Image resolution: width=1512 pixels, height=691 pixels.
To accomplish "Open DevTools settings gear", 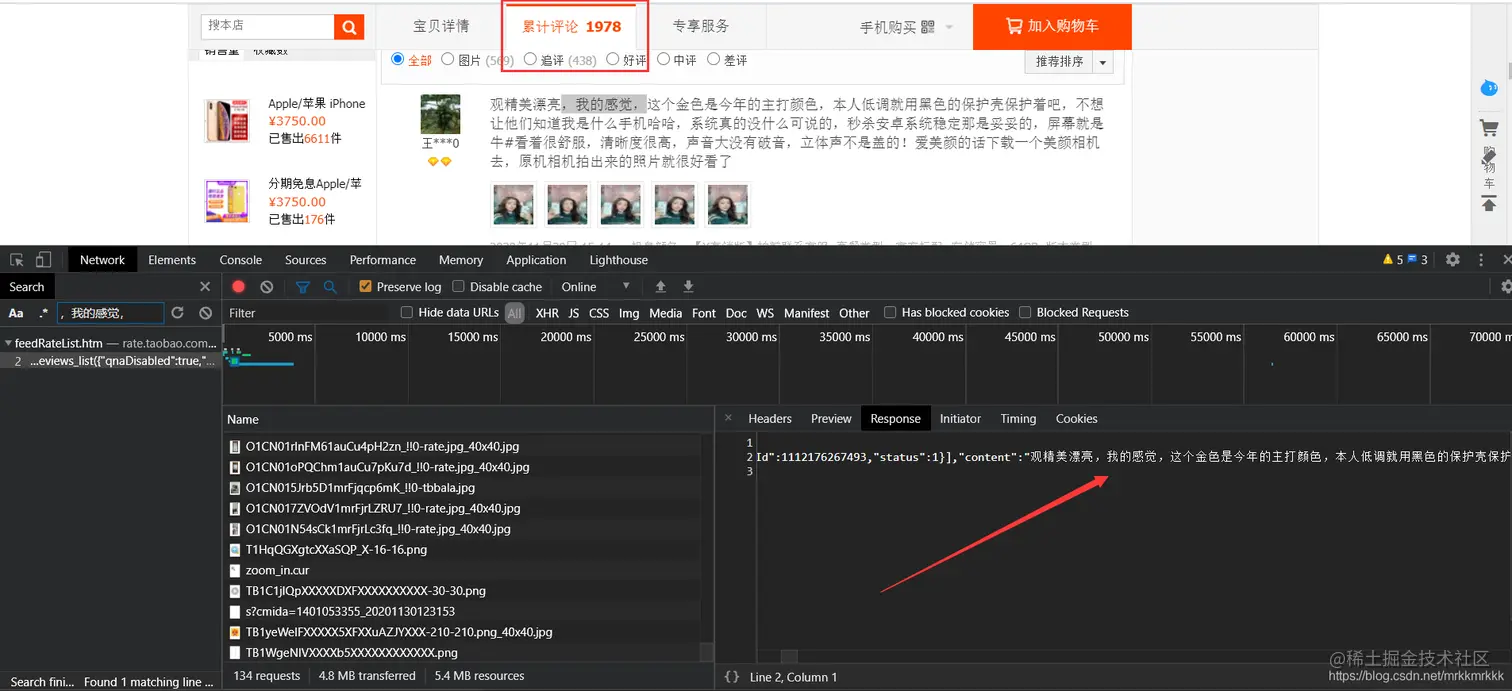I will click(x=1452, y=259).
